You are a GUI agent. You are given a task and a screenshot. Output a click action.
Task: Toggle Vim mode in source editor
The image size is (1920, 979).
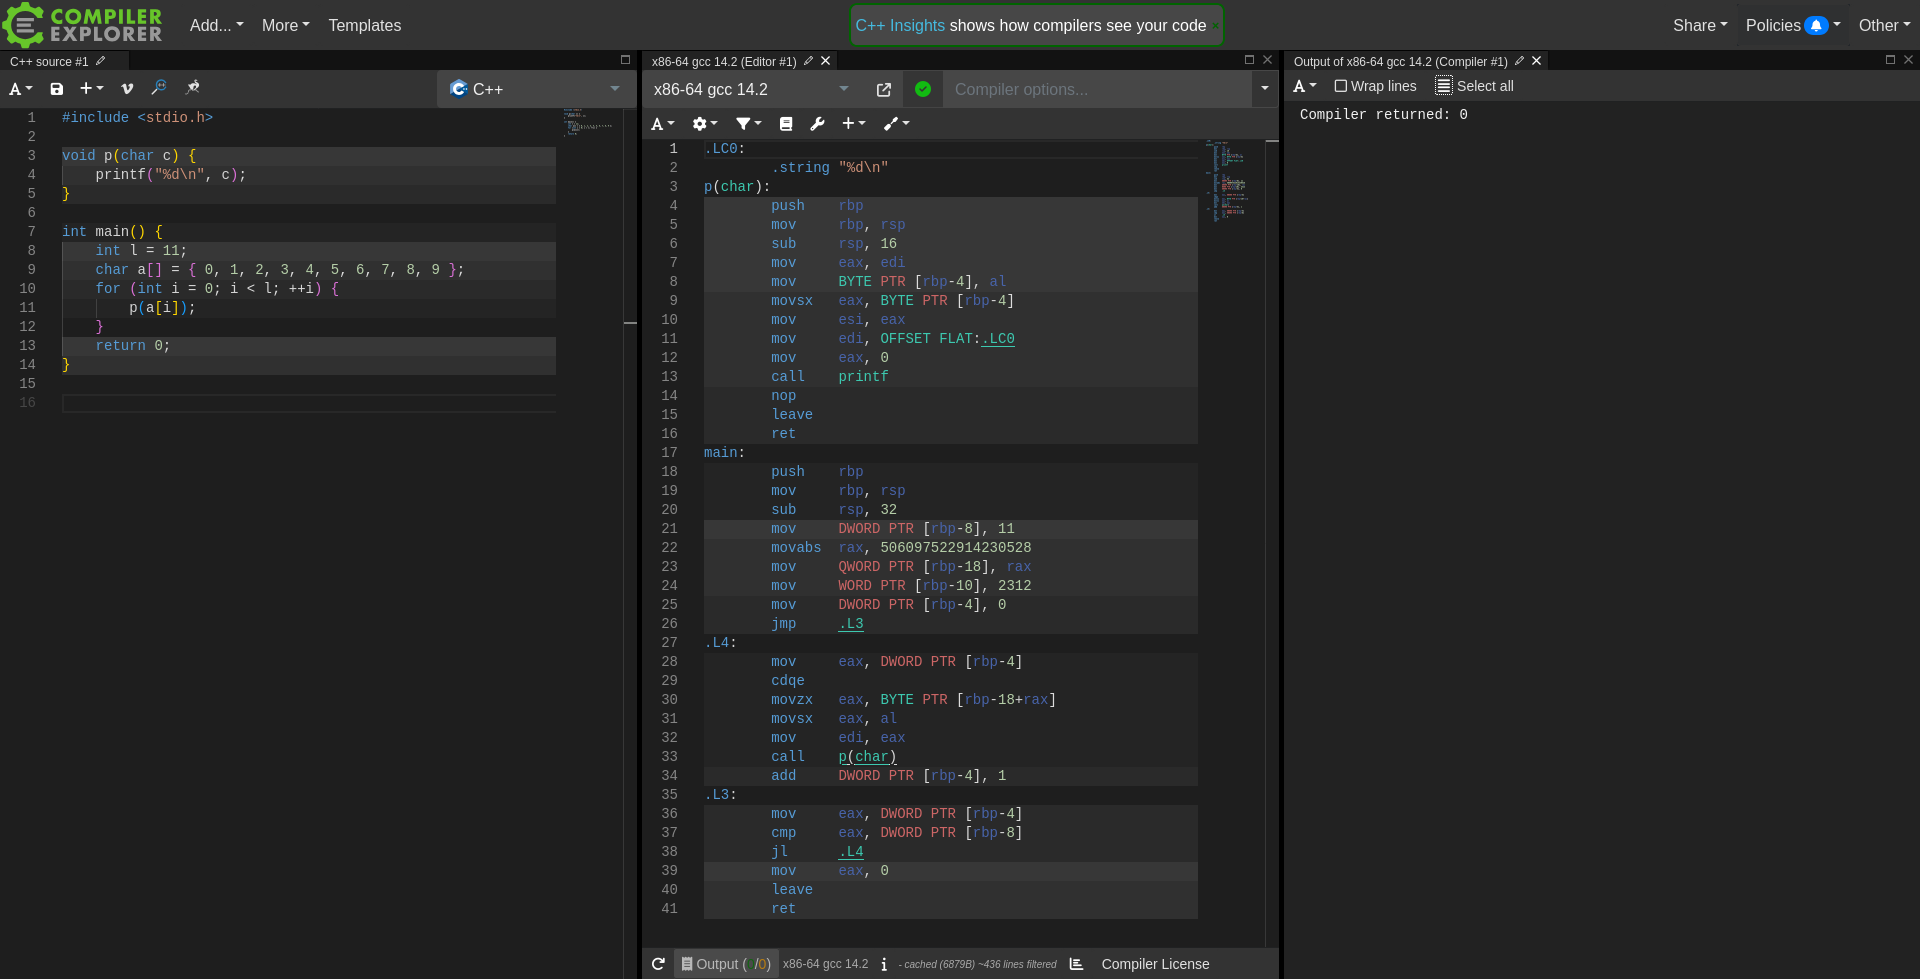(x=127, y=89)
